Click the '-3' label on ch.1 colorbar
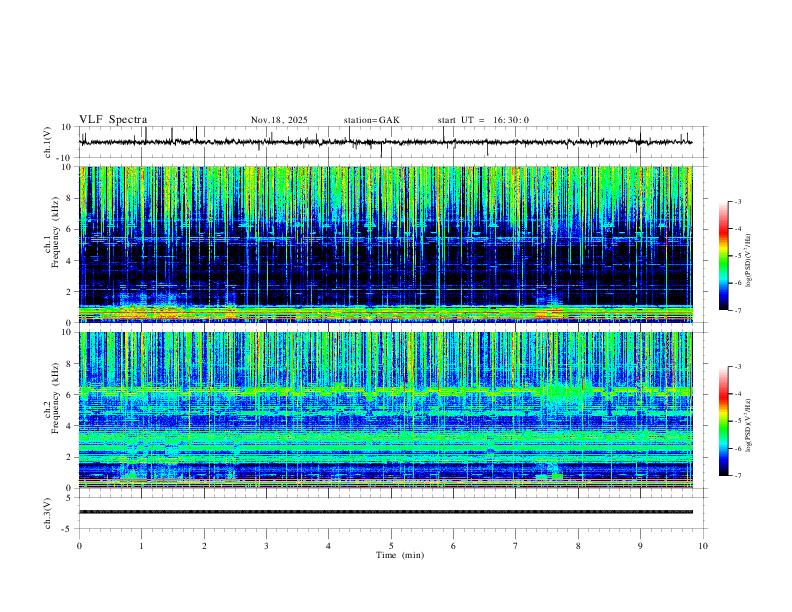 click(738, 201)
